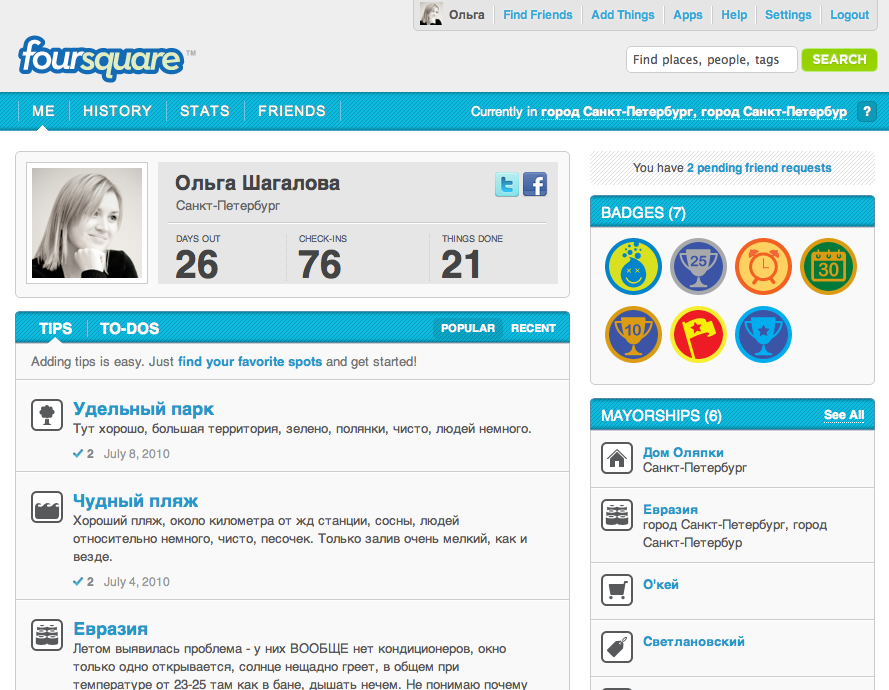Open the 10 trophy badge
Viewport: 889px width, 690px height.
pos(633,335)
